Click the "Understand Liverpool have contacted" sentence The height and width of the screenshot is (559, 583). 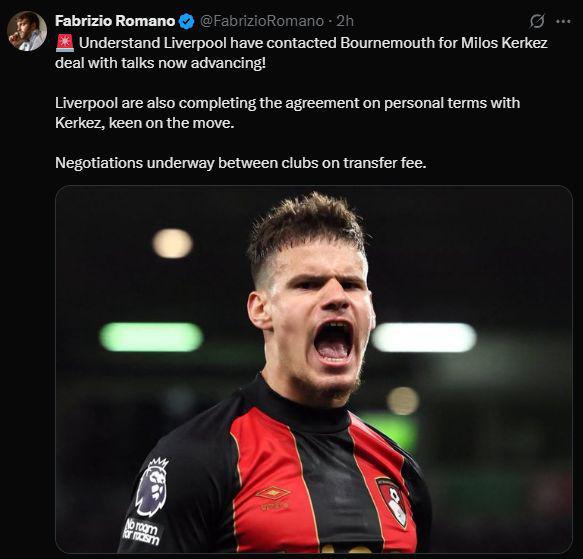tap(209, 43)
